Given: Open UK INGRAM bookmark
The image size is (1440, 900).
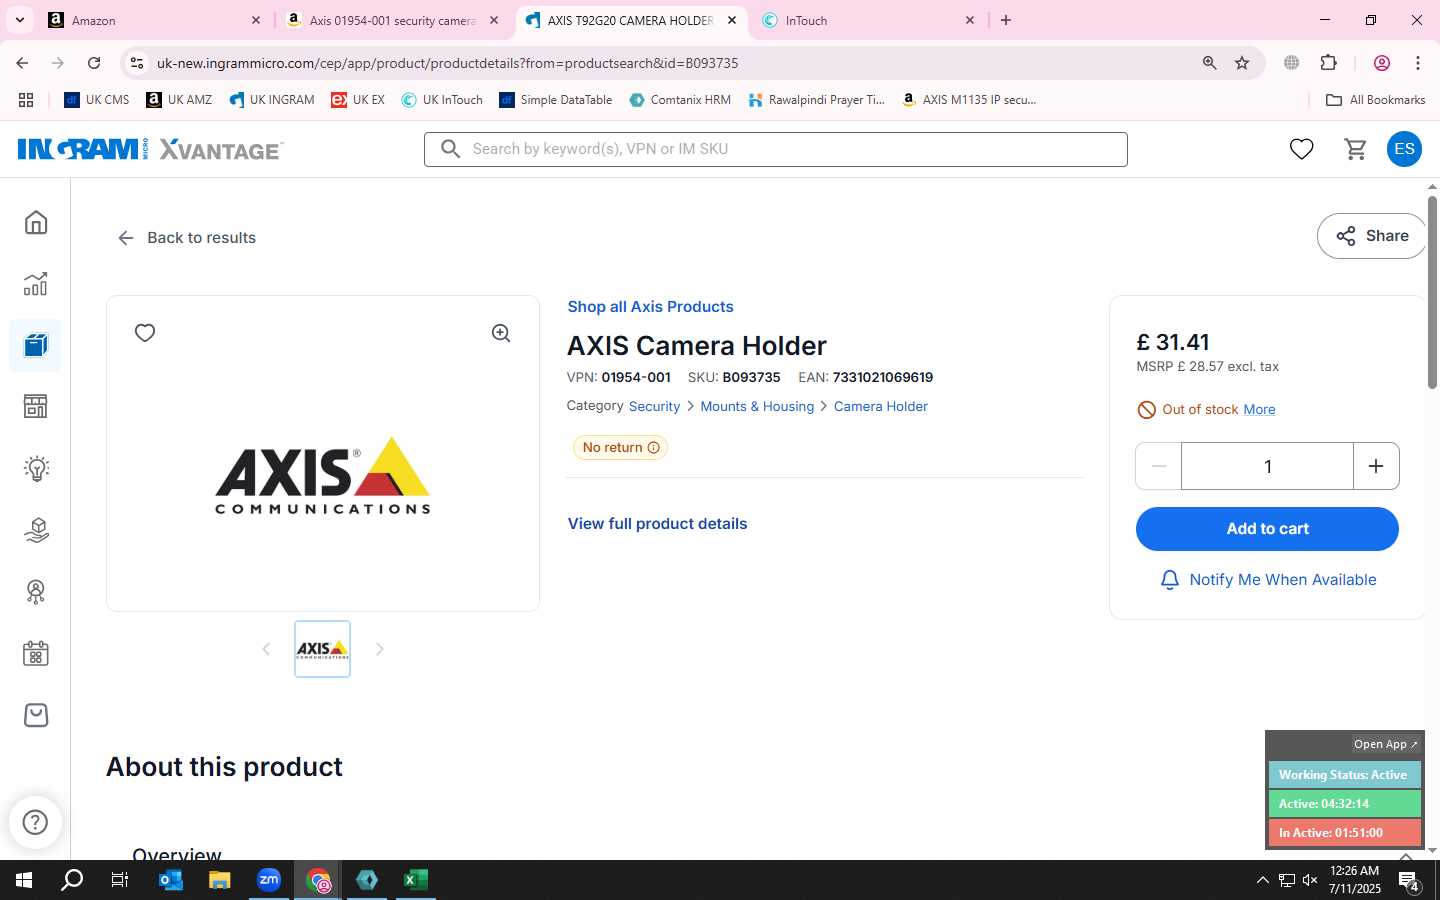Looking at the screenshot, I should (271, 100).
